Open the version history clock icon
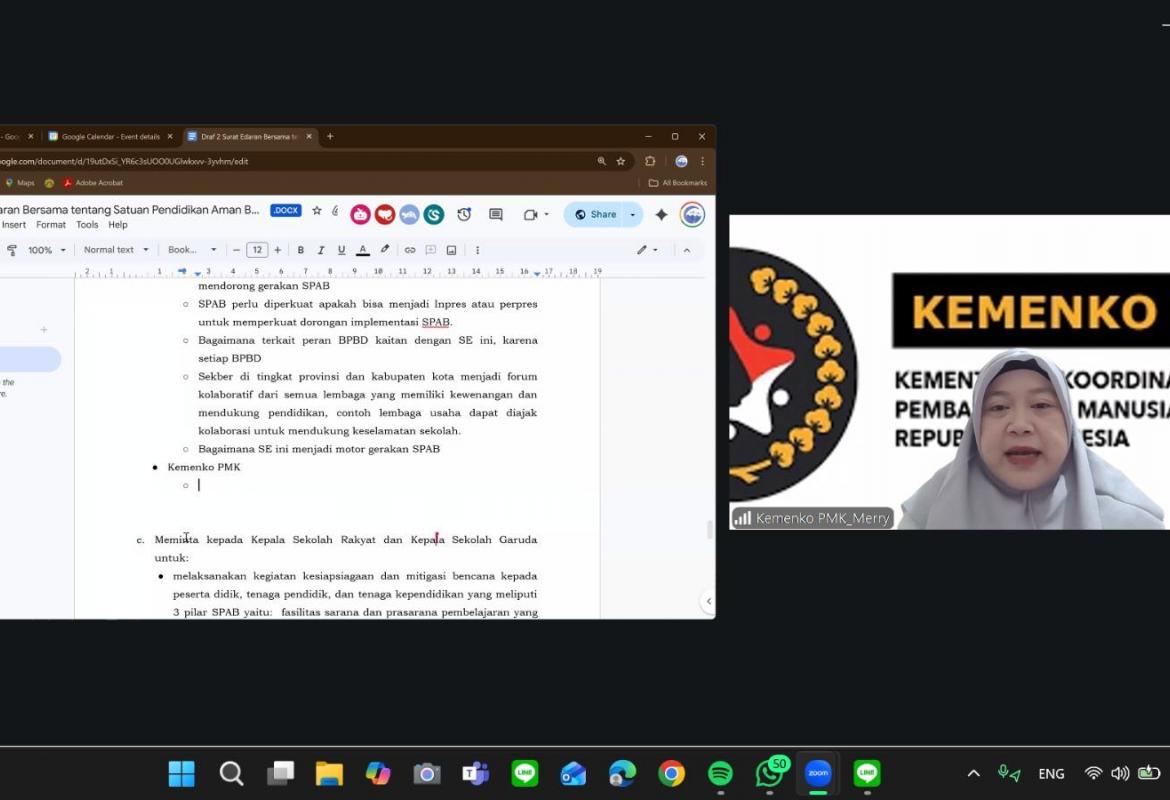The height and width of the screenshot is (800, 1170). tap(464, 214)
